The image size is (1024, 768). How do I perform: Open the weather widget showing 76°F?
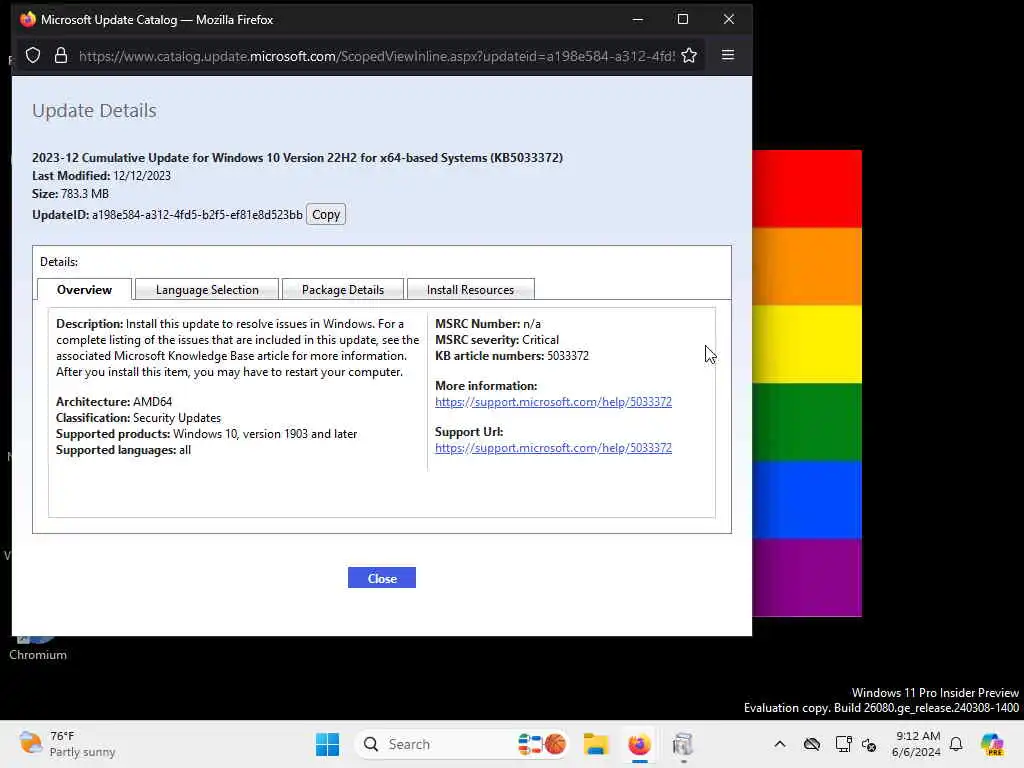coord(67,744)
